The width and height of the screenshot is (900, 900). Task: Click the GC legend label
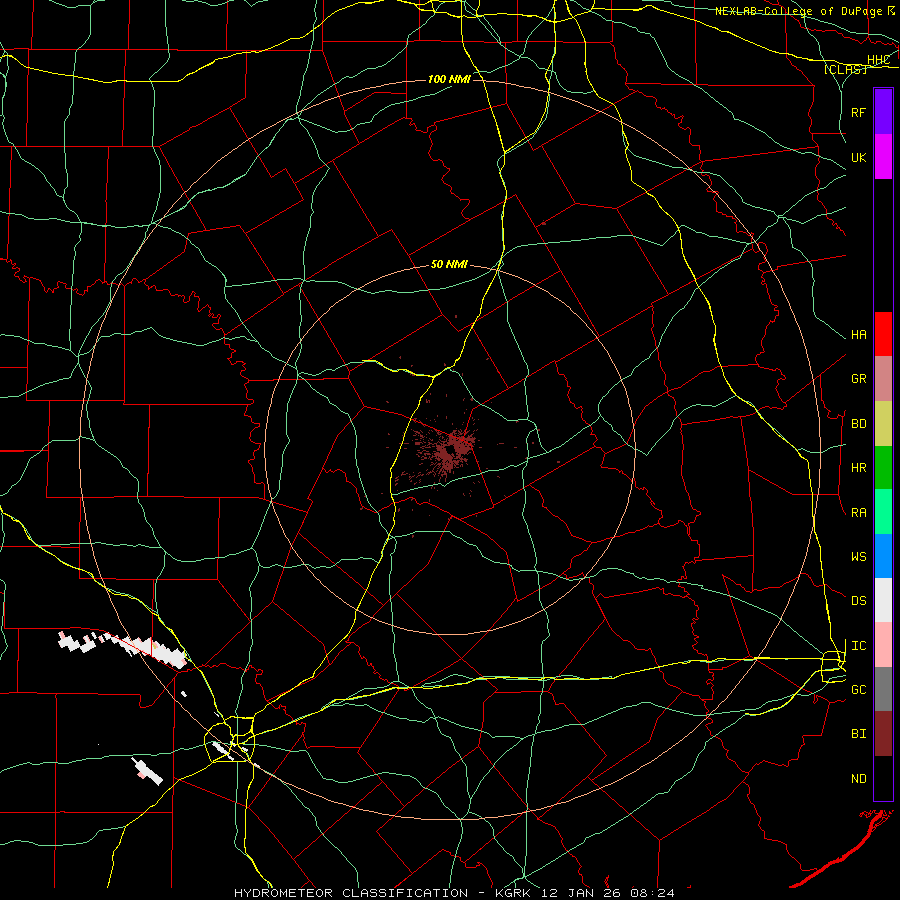(858, 689)
